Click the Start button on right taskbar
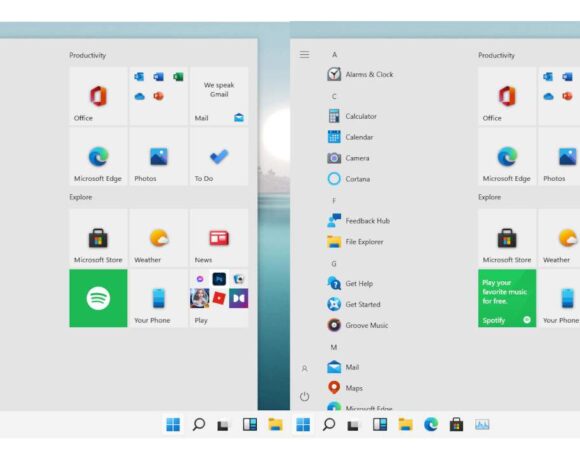The width and height of the screenshot is (580, 460). tap(303, 424)
